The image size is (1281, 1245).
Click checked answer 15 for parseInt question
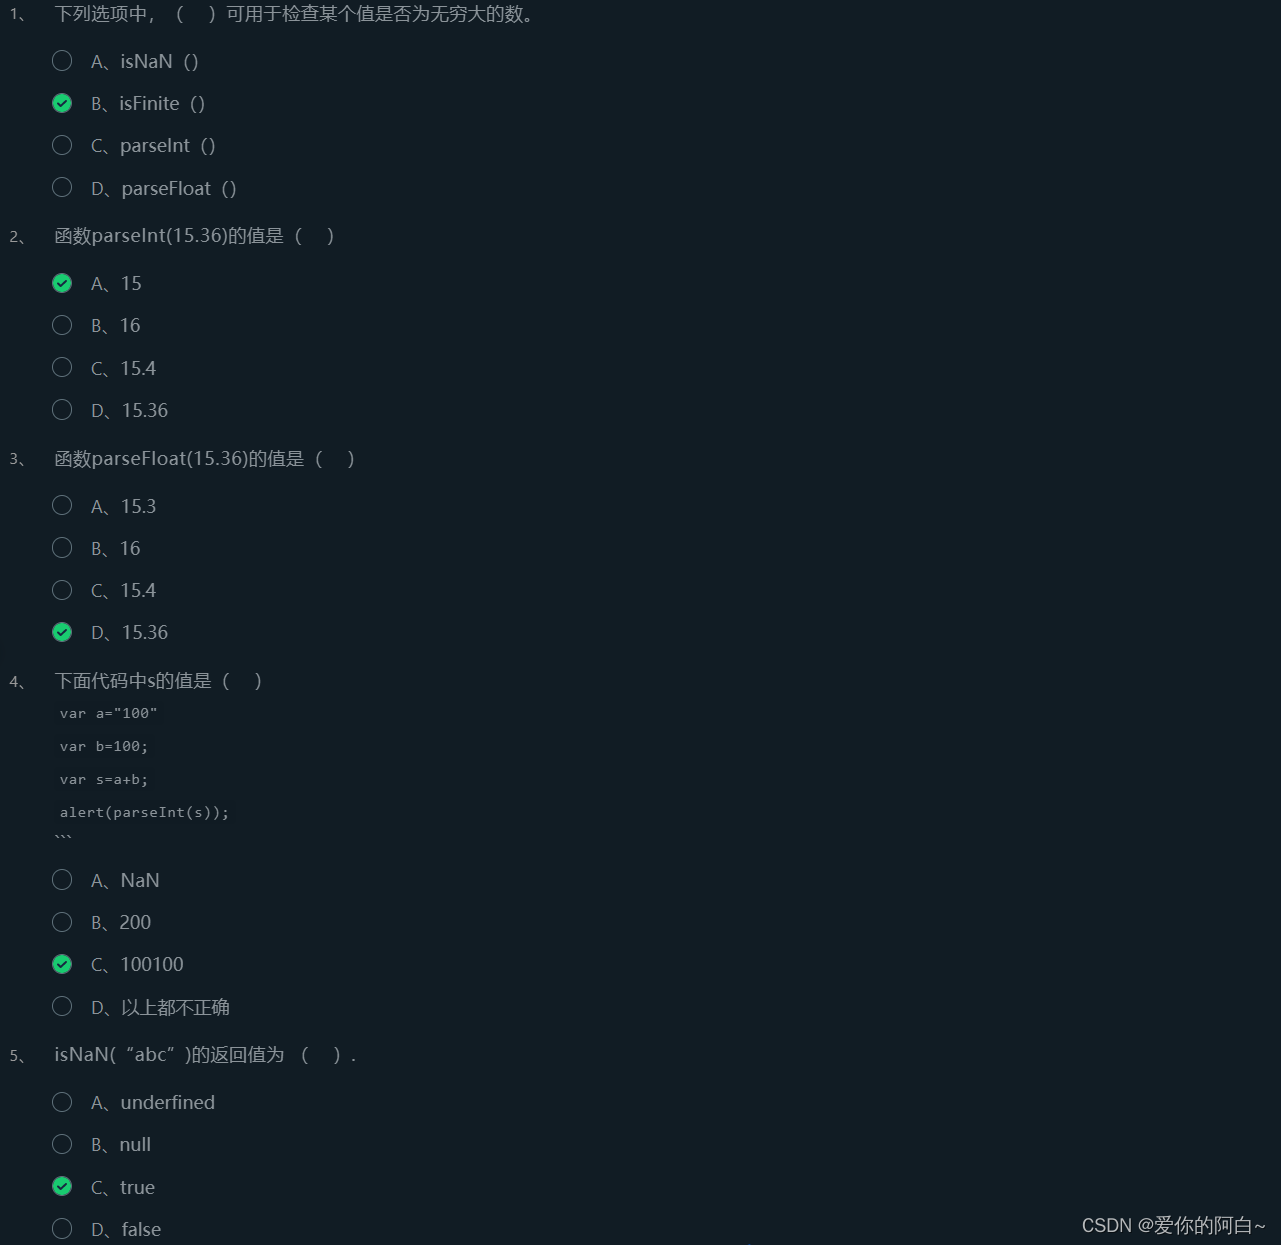pos(62,283)
